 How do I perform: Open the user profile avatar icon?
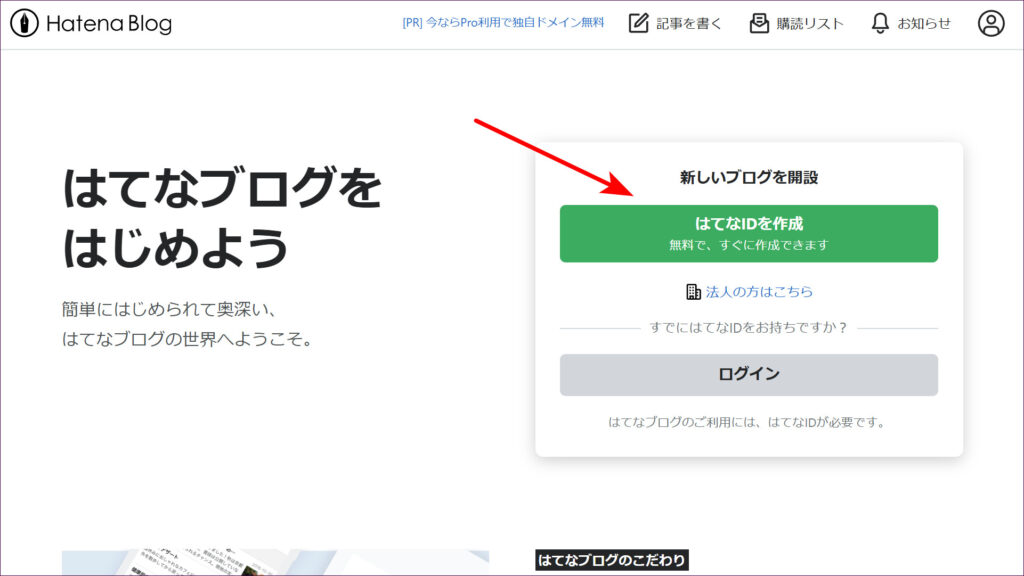tap(991, 23)
